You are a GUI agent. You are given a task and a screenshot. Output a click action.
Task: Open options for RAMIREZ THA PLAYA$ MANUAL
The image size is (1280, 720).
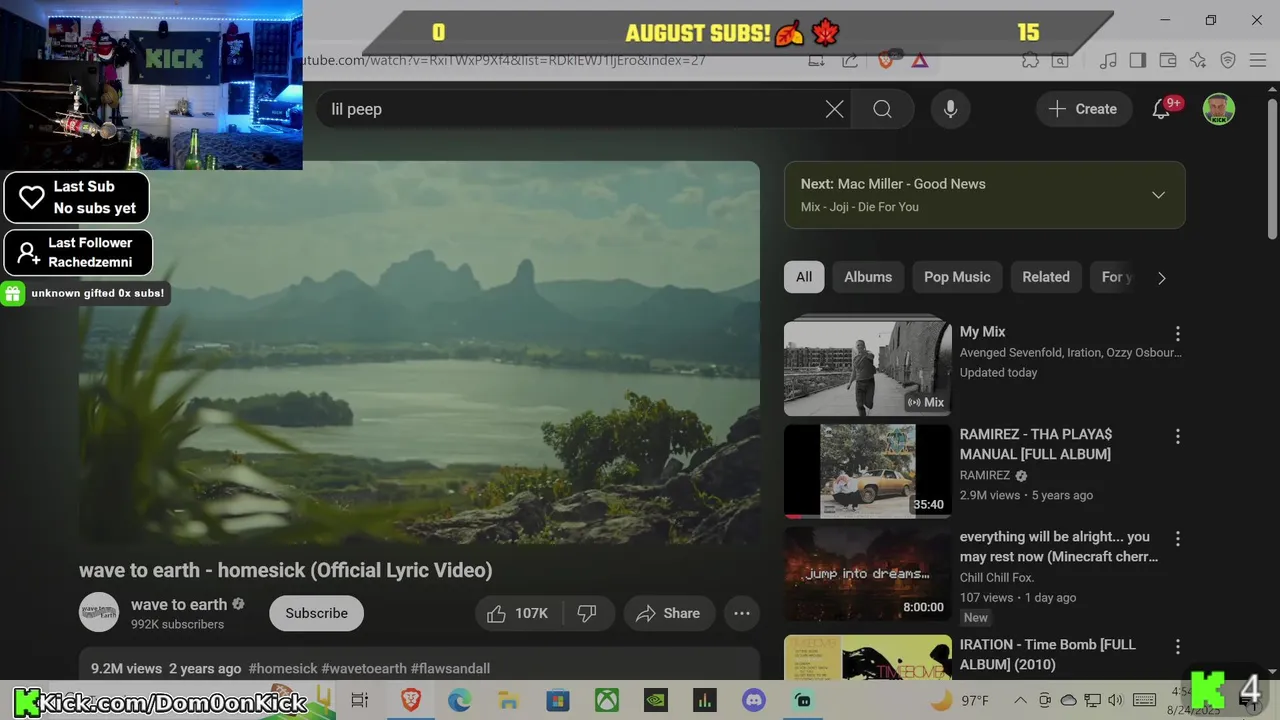pyautogui.click(x=1177, y=436)
